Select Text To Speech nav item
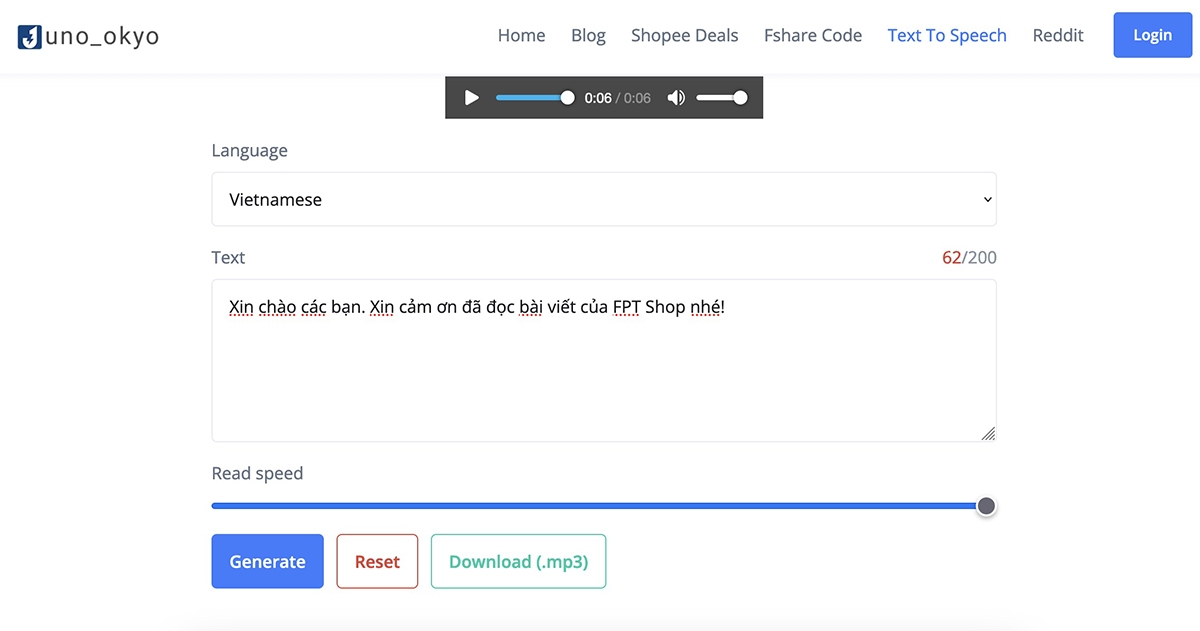Image resolution: width=1200 pixels, height=631 pixels. pyautogui.click(x=947, y=35)
